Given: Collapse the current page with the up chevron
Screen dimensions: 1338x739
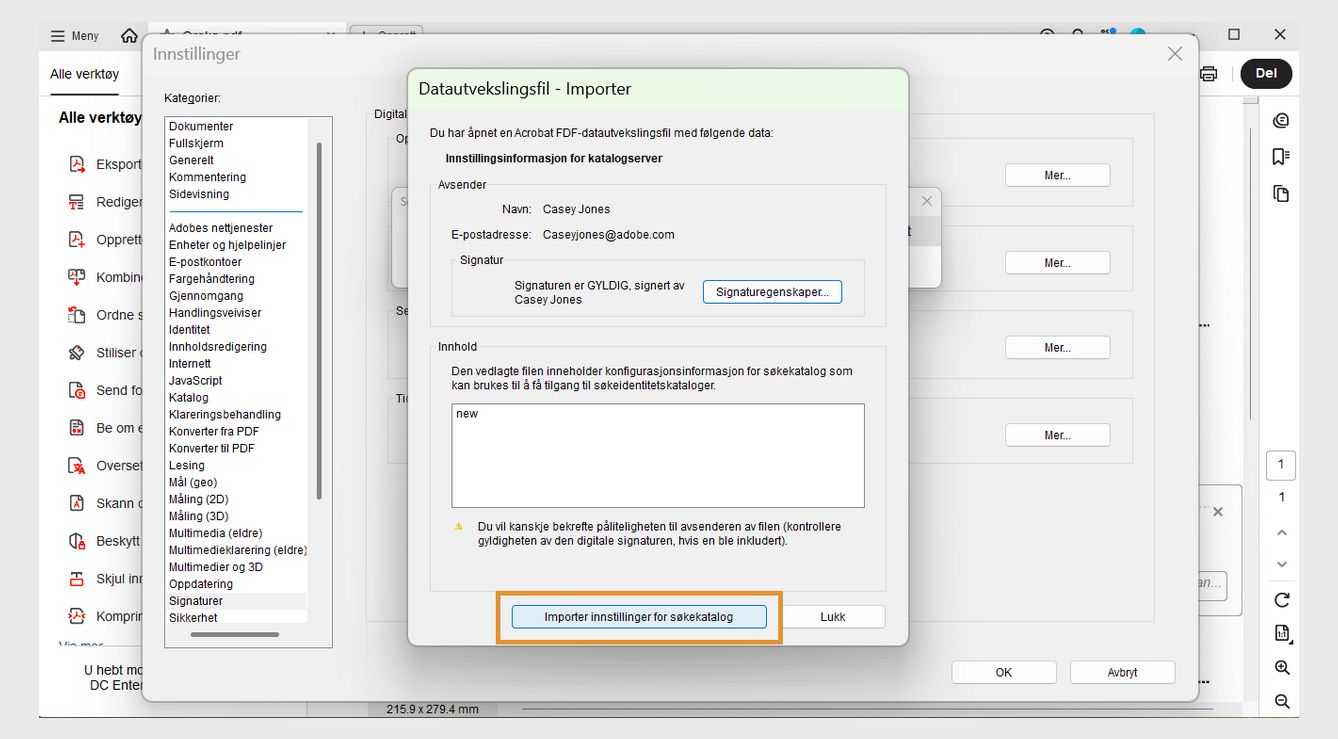Looking at the screenshot, I should [x=1281, y=532].
